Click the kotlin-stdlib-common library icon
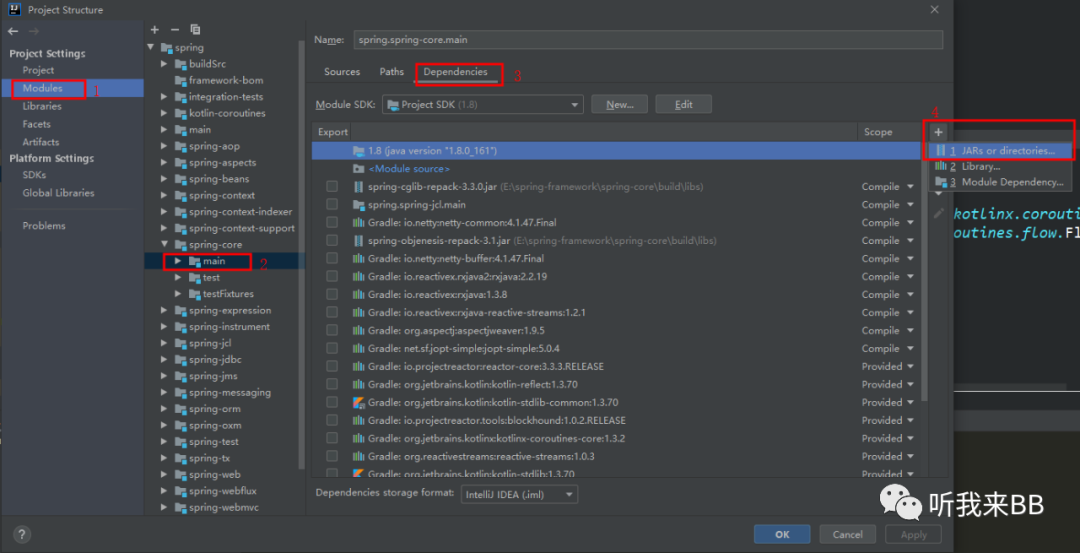Viewport: 1080px width, 553px height. pos(358,402)
